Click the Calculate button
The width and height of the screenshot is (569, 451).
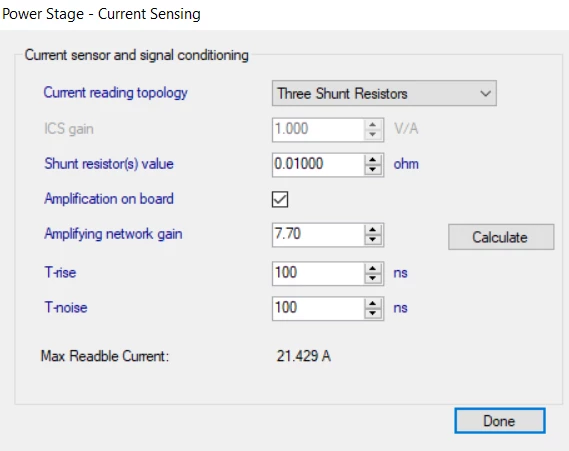(x=501, y=237)
